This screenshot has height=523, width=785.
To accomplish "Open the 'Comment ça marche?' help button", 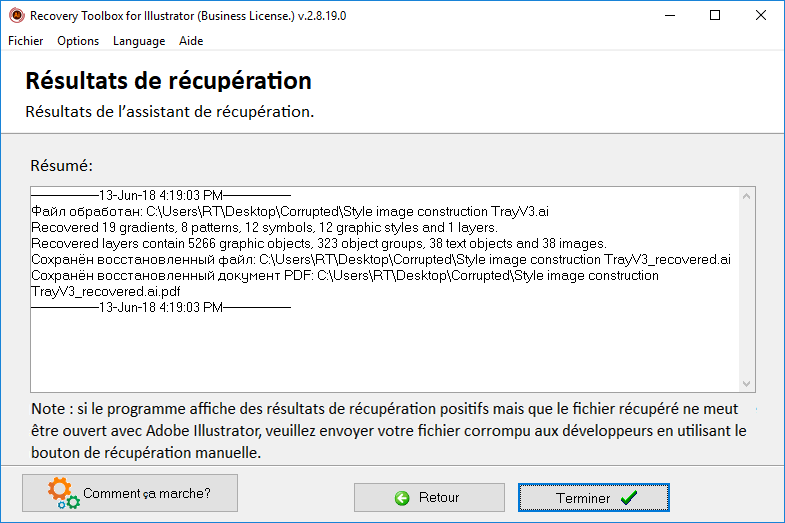I will point(130,493).
